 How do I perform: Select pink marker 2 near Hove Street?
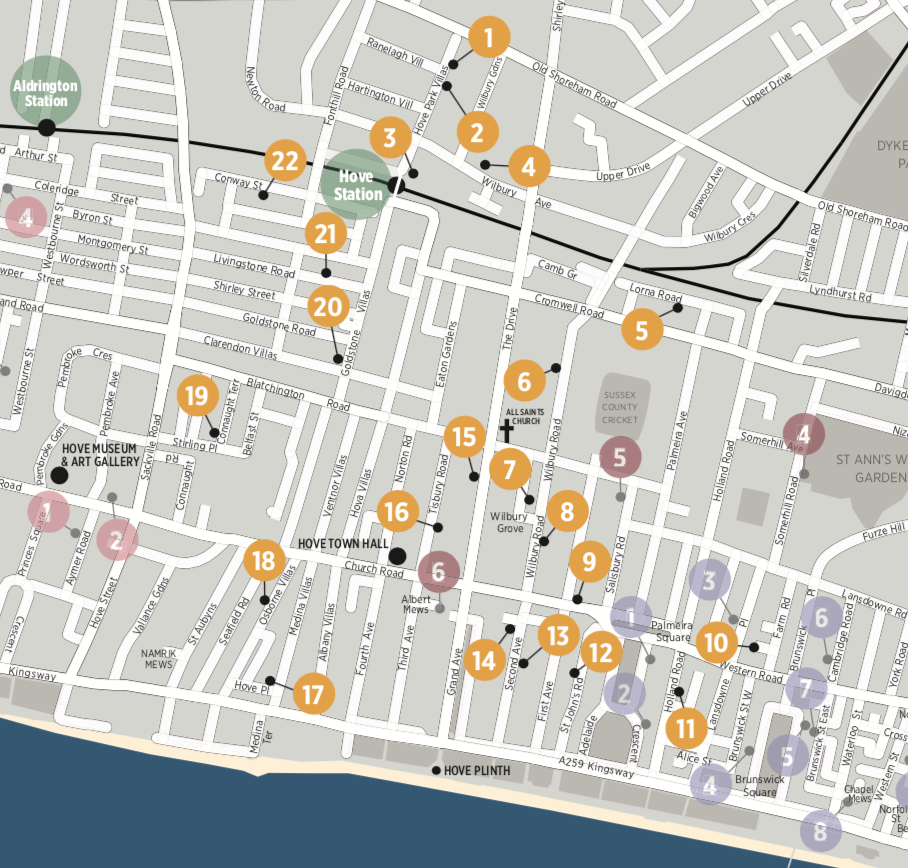pos(117,541)
